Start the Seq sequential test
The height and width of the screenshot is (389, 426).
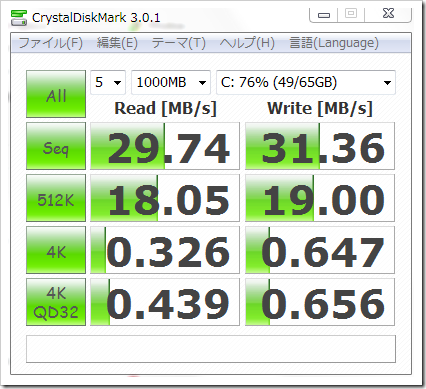pyautogui.click(x=56, y=146)
